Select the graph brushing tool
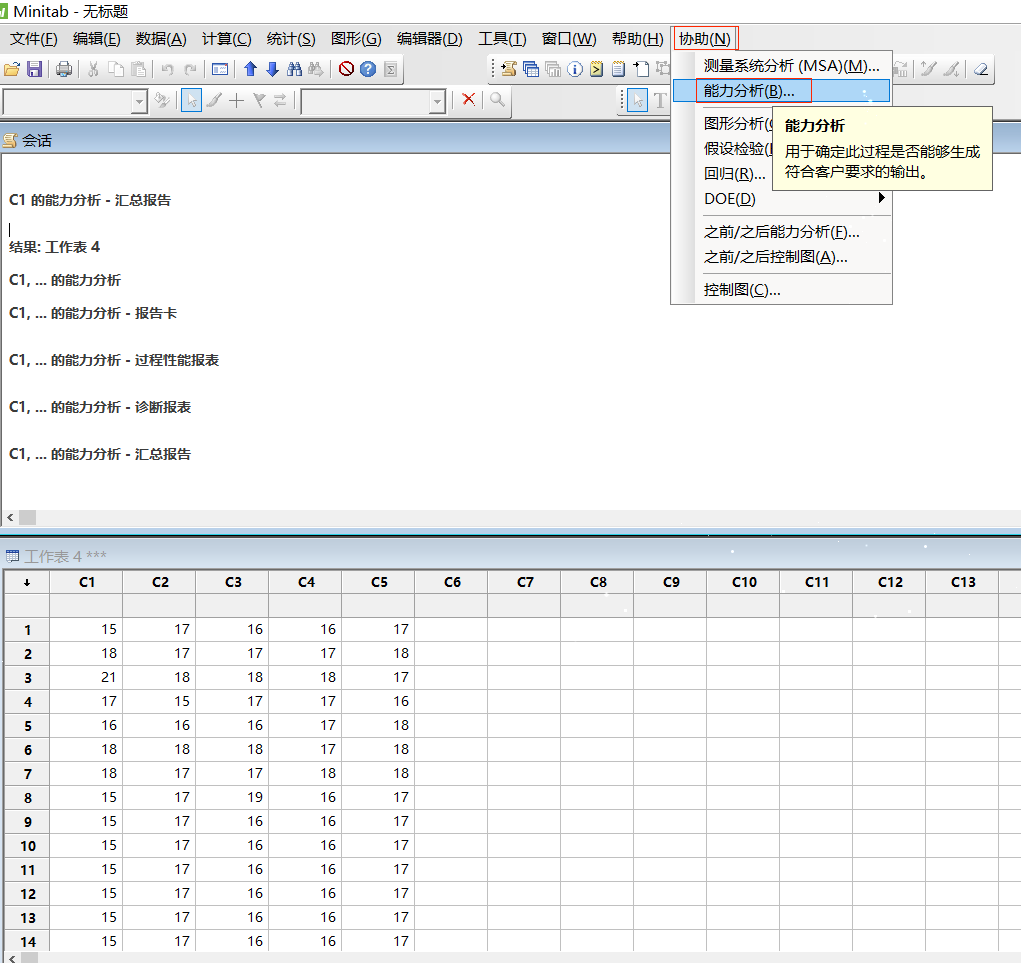 click(x=214, y=99)
